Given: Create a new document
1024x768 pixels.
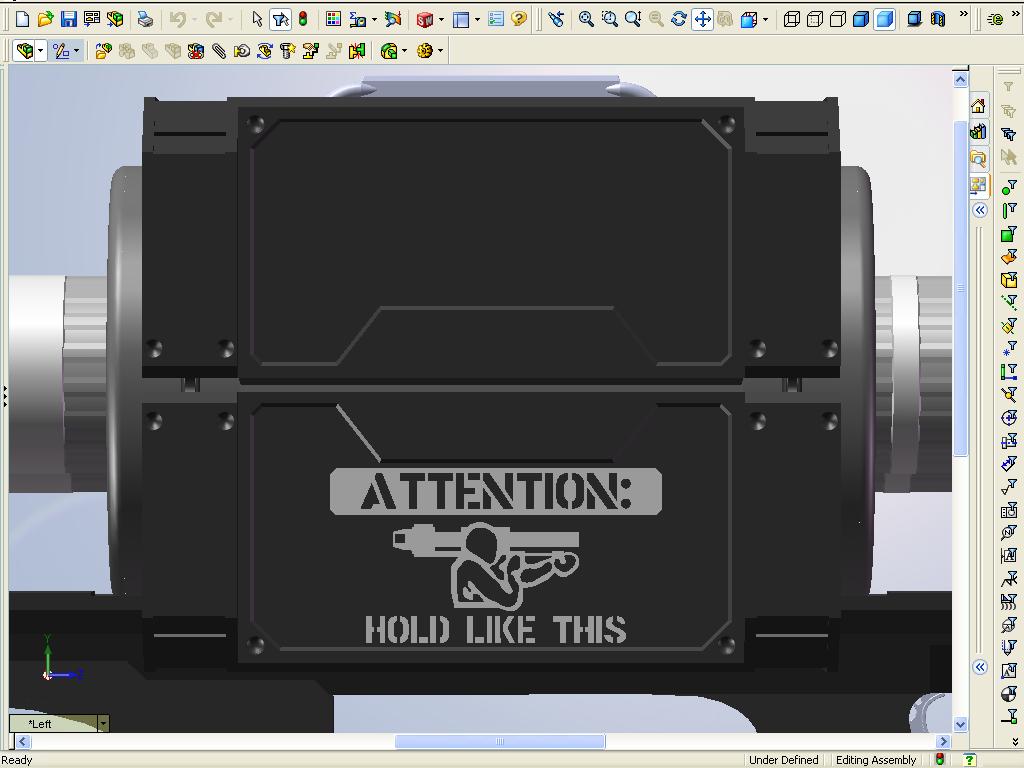Looking at the screenshot, I should (22, 19).
